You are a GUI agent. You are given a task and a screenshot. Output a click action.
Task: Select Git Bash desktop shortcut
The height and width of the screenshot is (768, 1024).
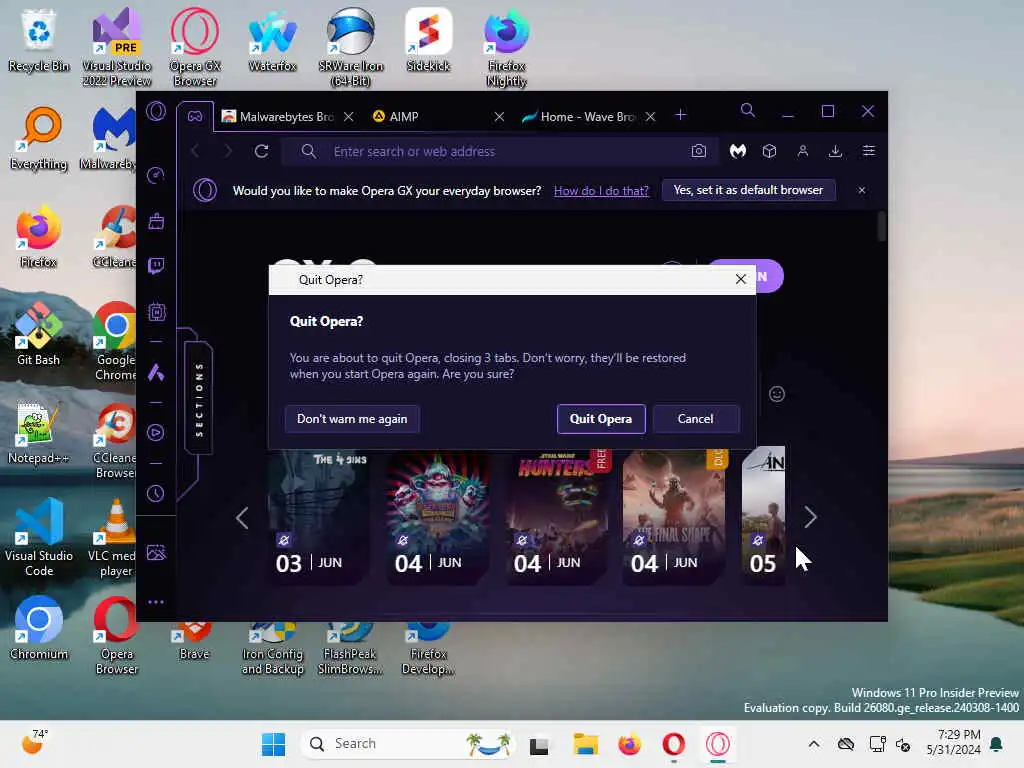click(x=39, y=334)
